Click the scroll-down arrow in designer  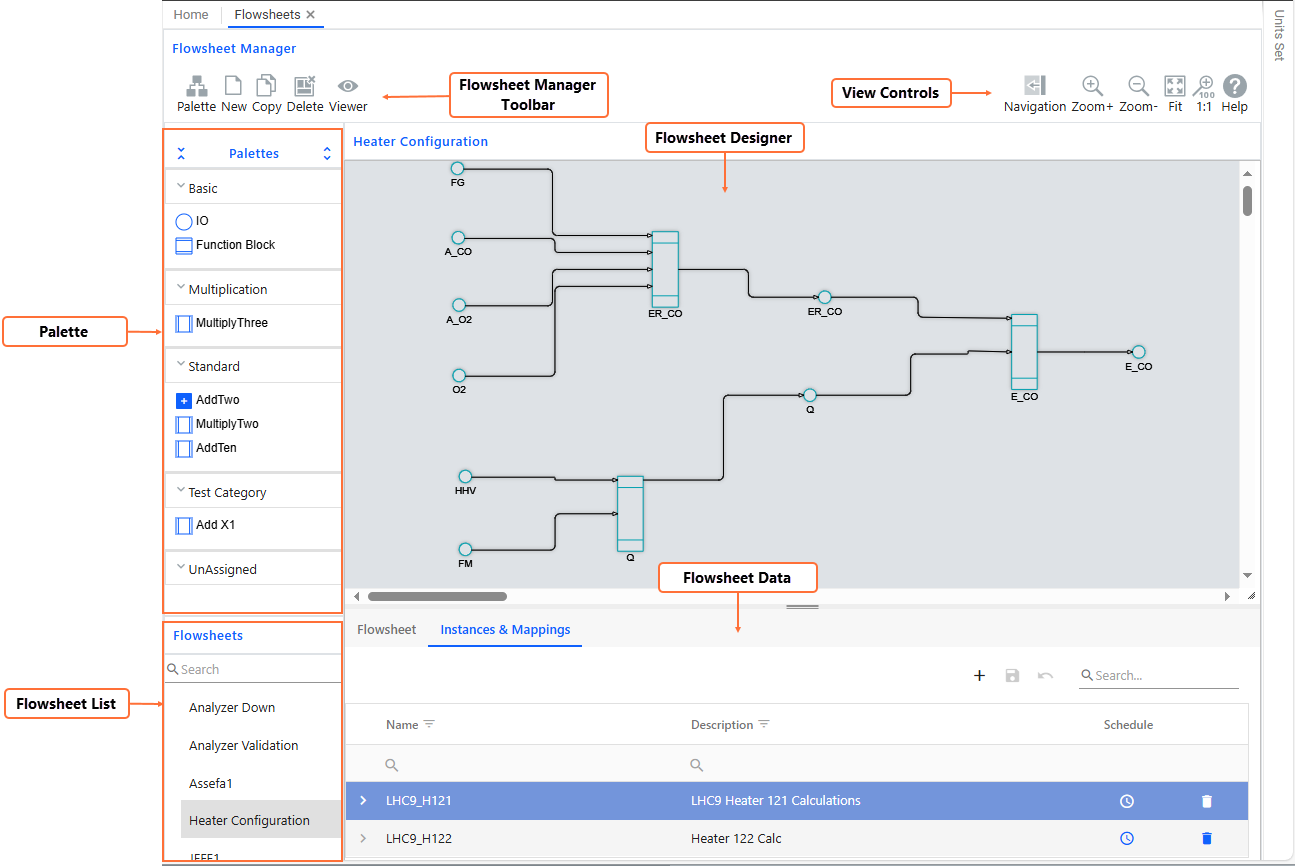pos(1247,575)
